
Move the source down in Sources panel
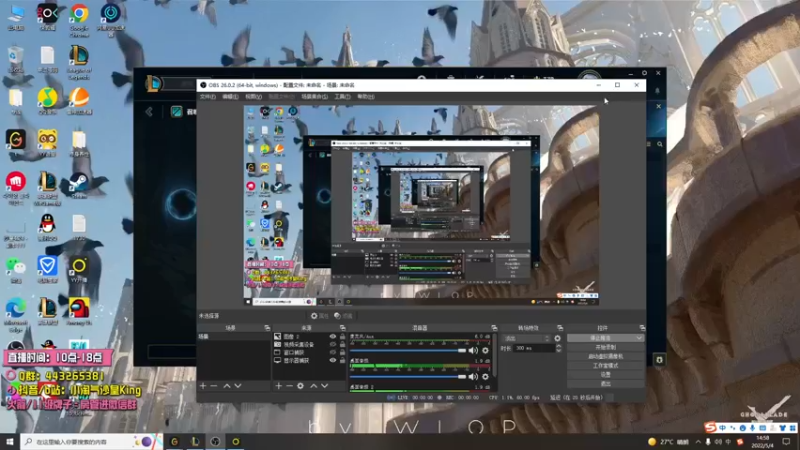(x=324, y=386)
